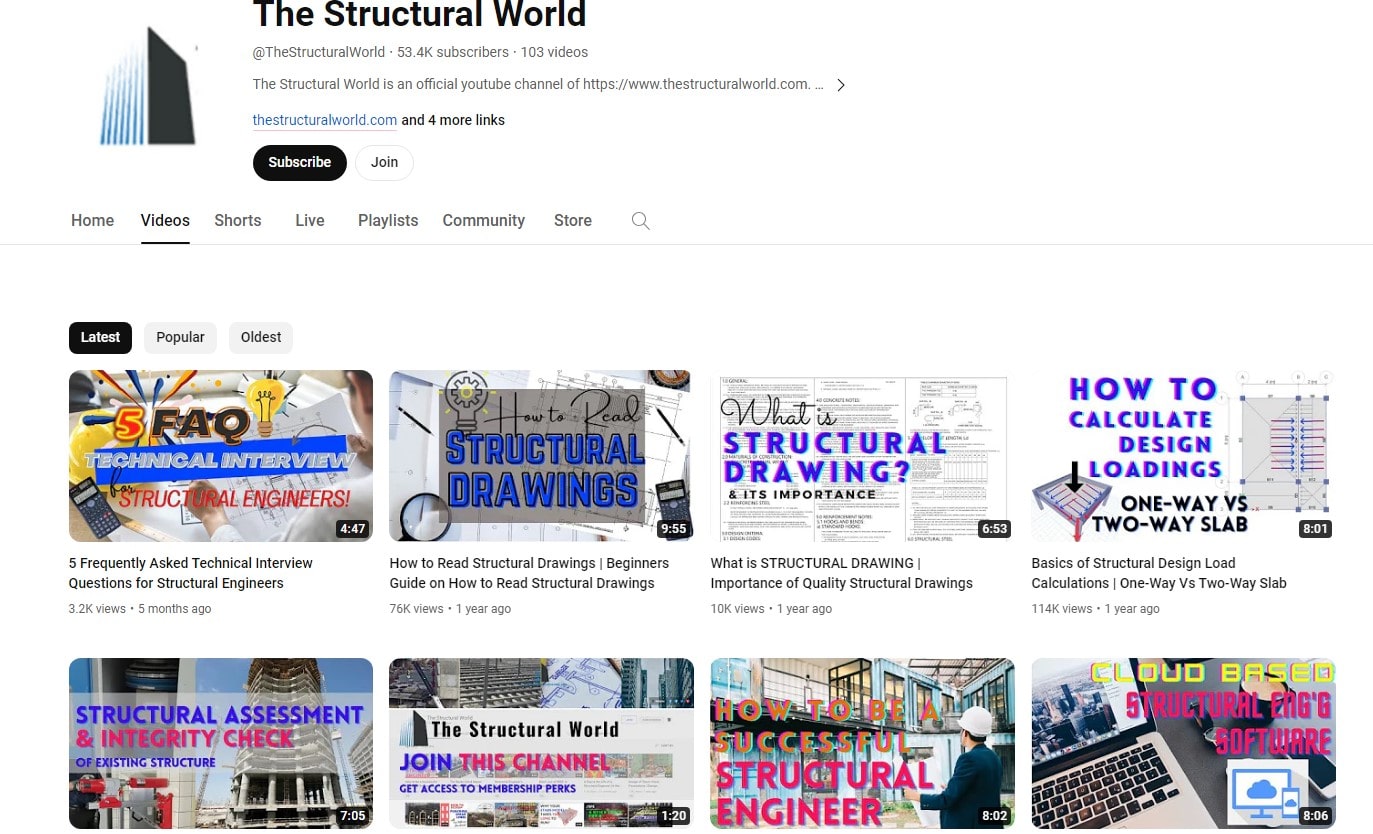Open The Structural World channel avatar logo
The image size is (1373, 834).
[x=147, y=87]
